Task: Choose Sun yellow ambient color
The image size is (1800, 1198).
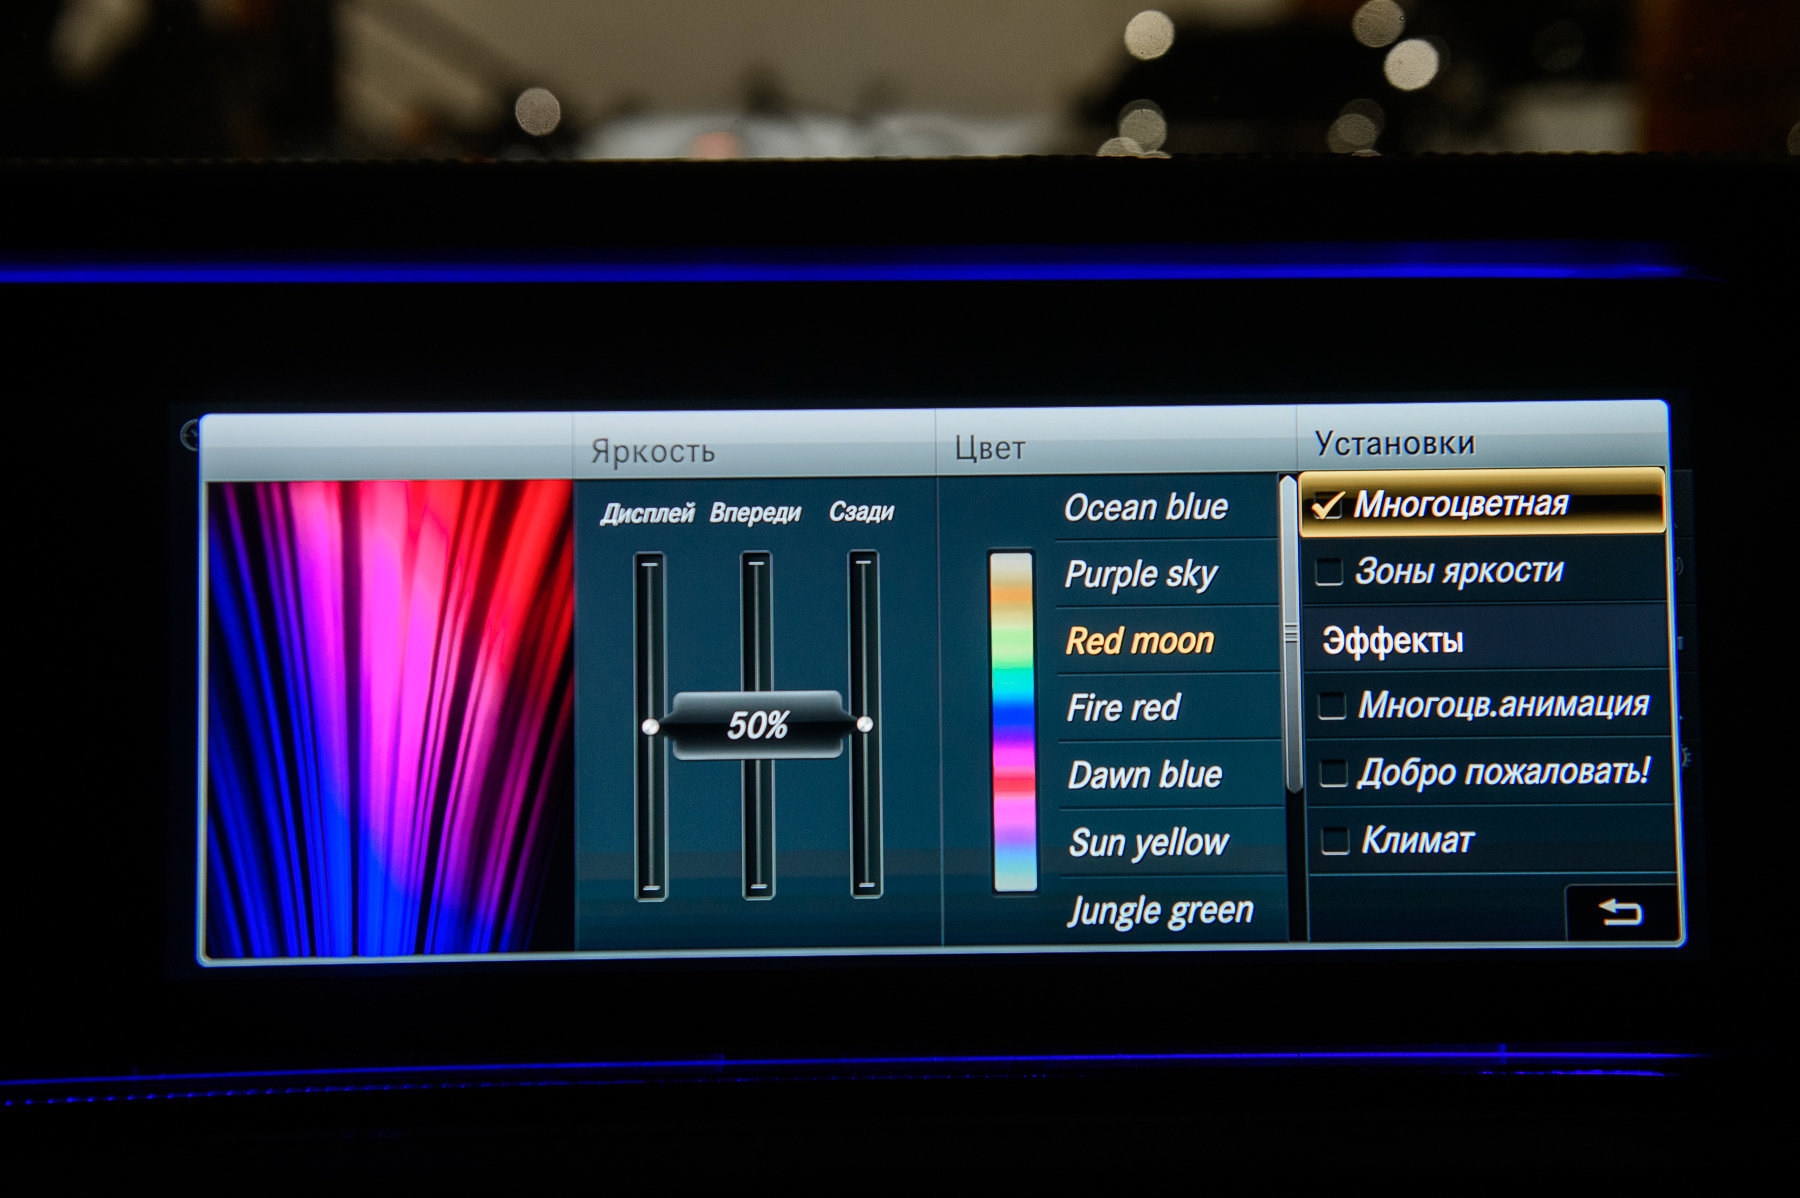Action: click(x=1149, y=842)
